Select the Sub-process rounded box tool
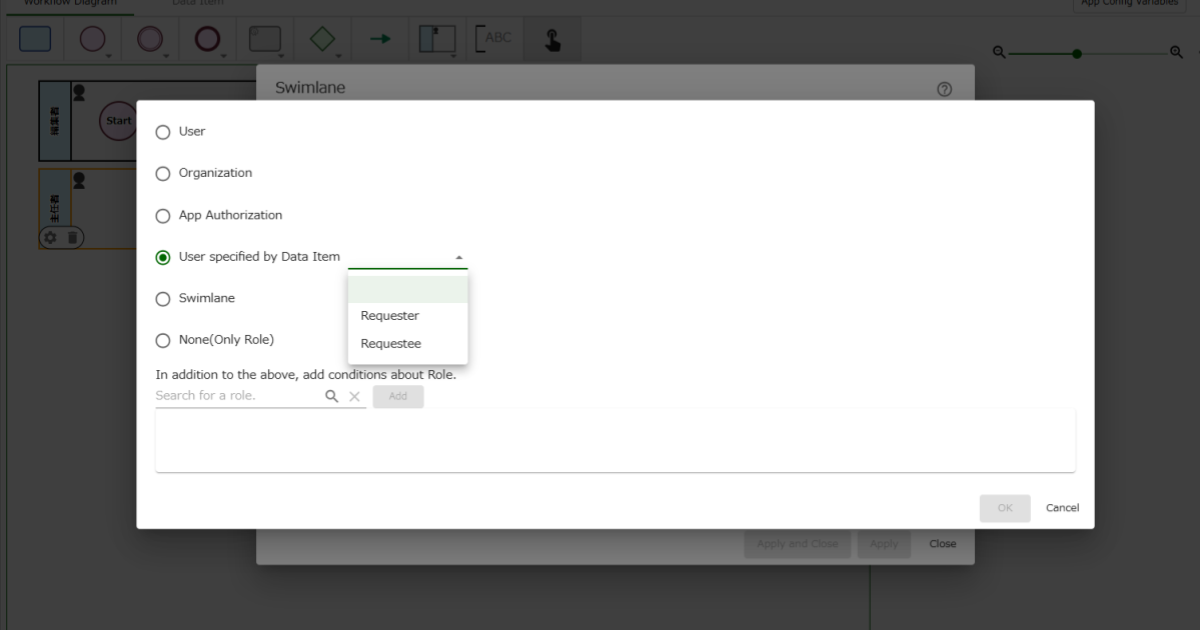The height and width of the screenshot is (630, 1200). click(x=265, y=39)
